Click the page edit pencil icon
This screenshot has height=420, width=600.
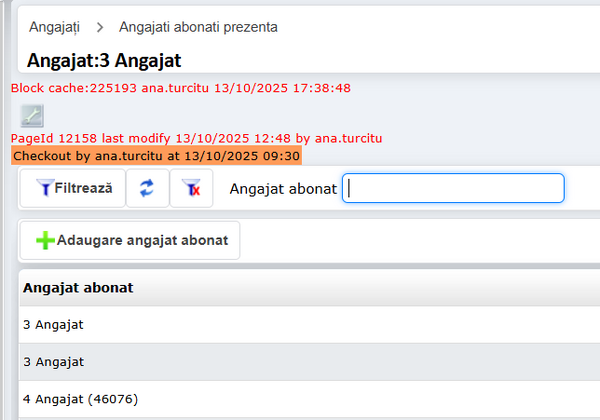click(x=32, y=115)
